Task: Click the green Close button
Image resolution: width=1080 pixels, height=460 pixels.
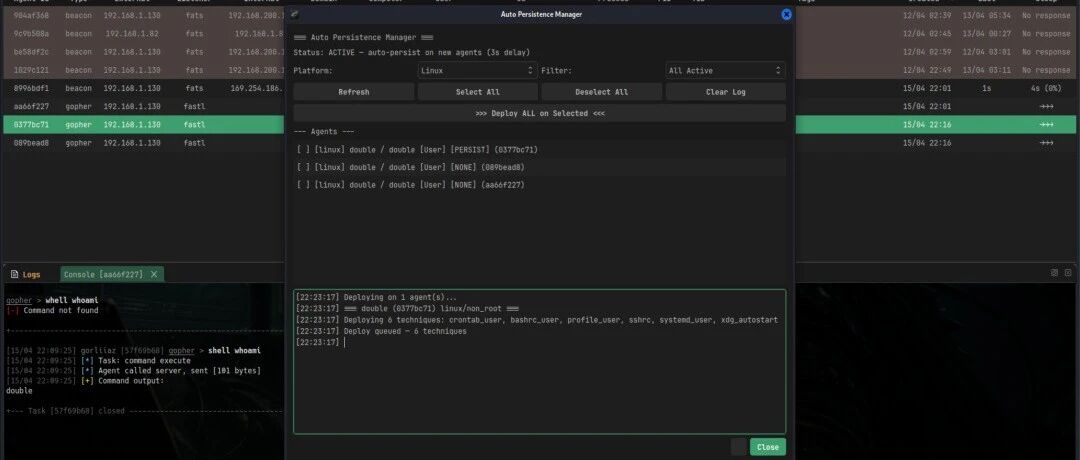Action: coord(767,447)
